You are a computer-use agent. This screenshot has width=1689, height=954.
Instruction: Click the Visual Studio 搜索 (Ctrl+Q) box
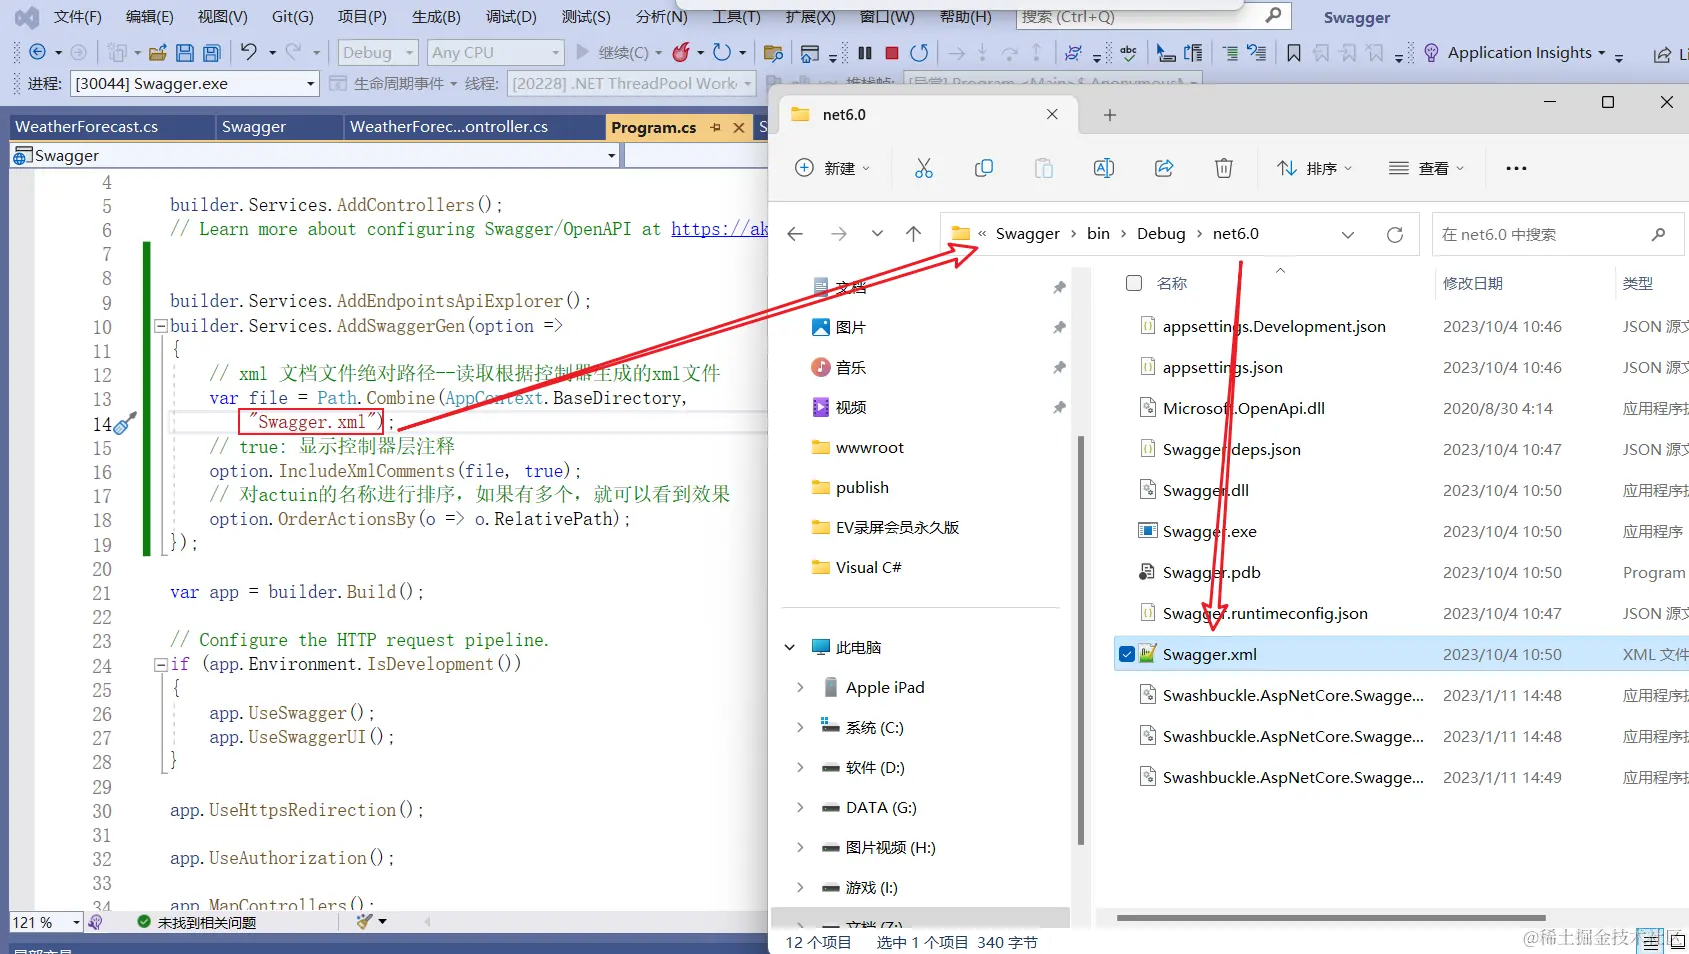1153,16
